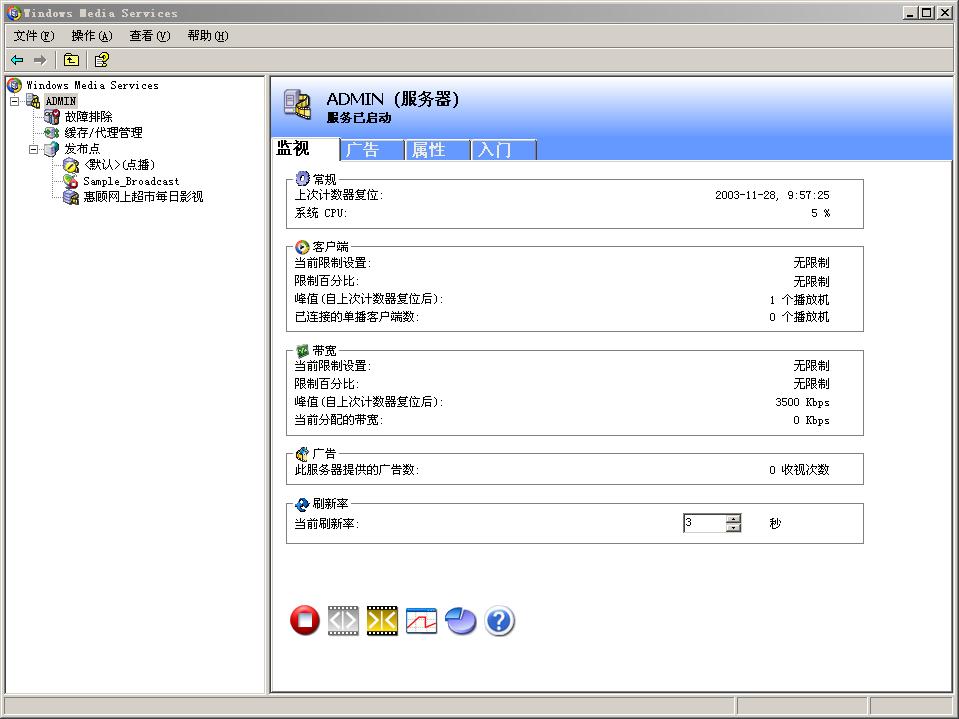
Task: Click the 发布点 tree icon
Action: point(52,149)
